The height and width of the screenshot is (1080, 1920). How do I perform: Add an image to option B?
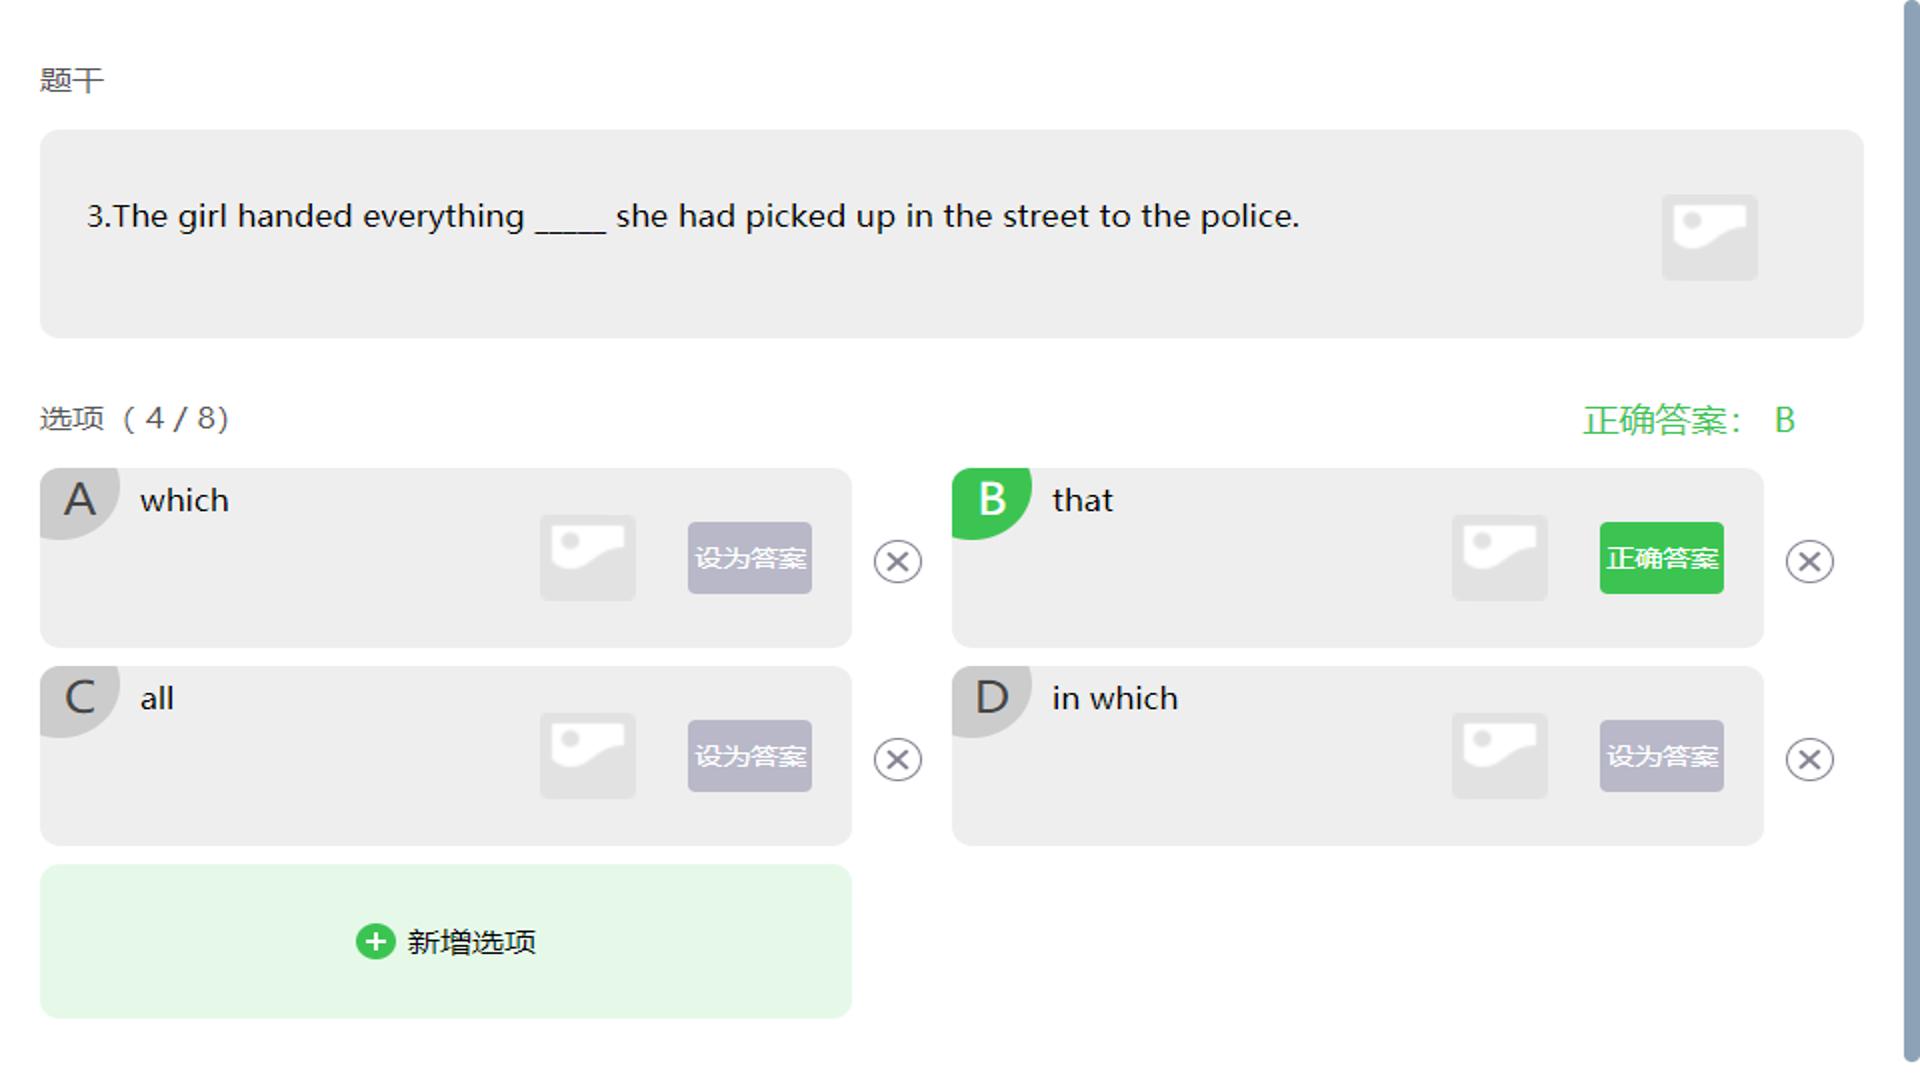click(x=1500, y=558)
